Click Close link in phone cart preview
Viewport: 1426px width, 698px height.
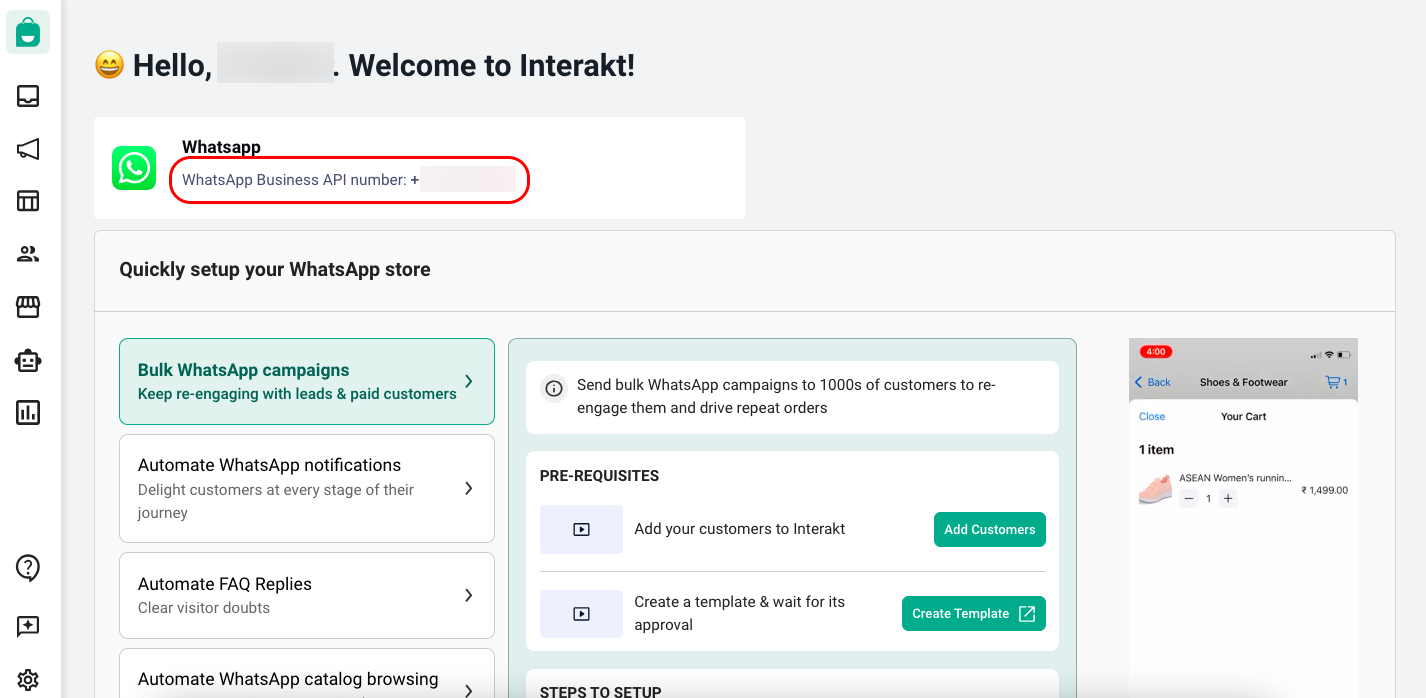[x=1152, y=416]
